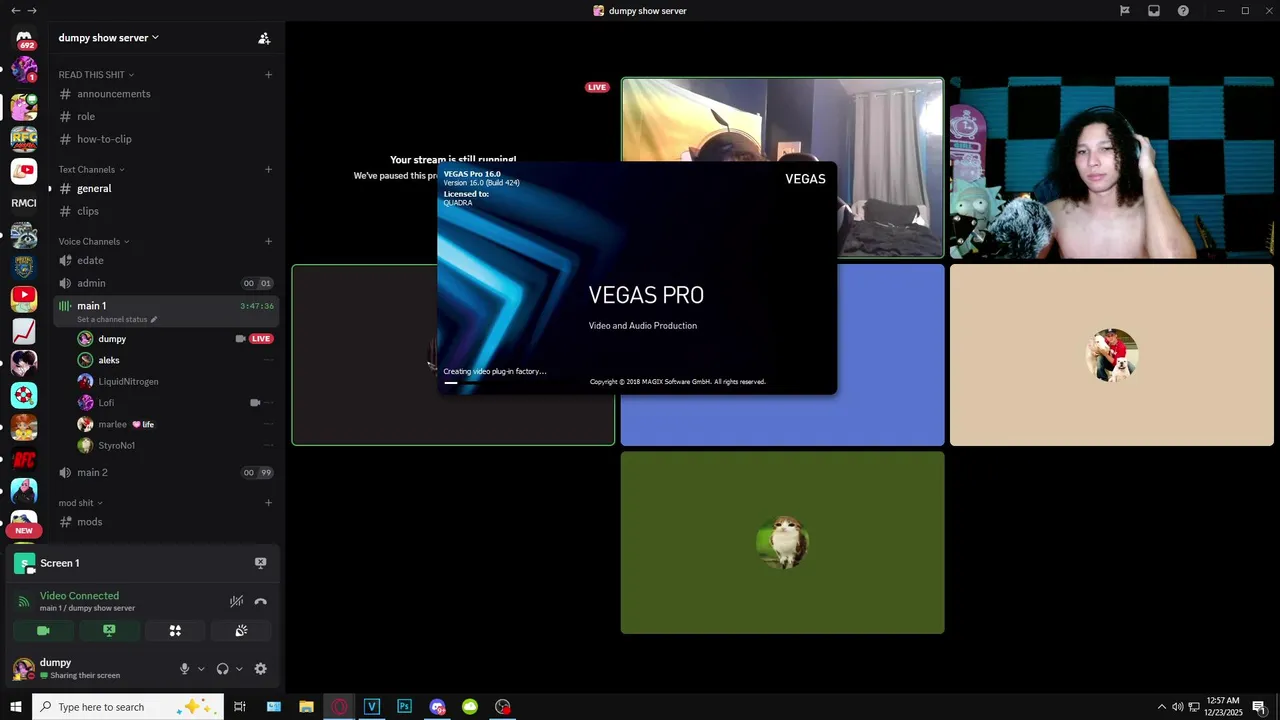Viewport: 1280px width, 720px height.
Task: Select the cat avatar participant tile
Action: [782, 542]
